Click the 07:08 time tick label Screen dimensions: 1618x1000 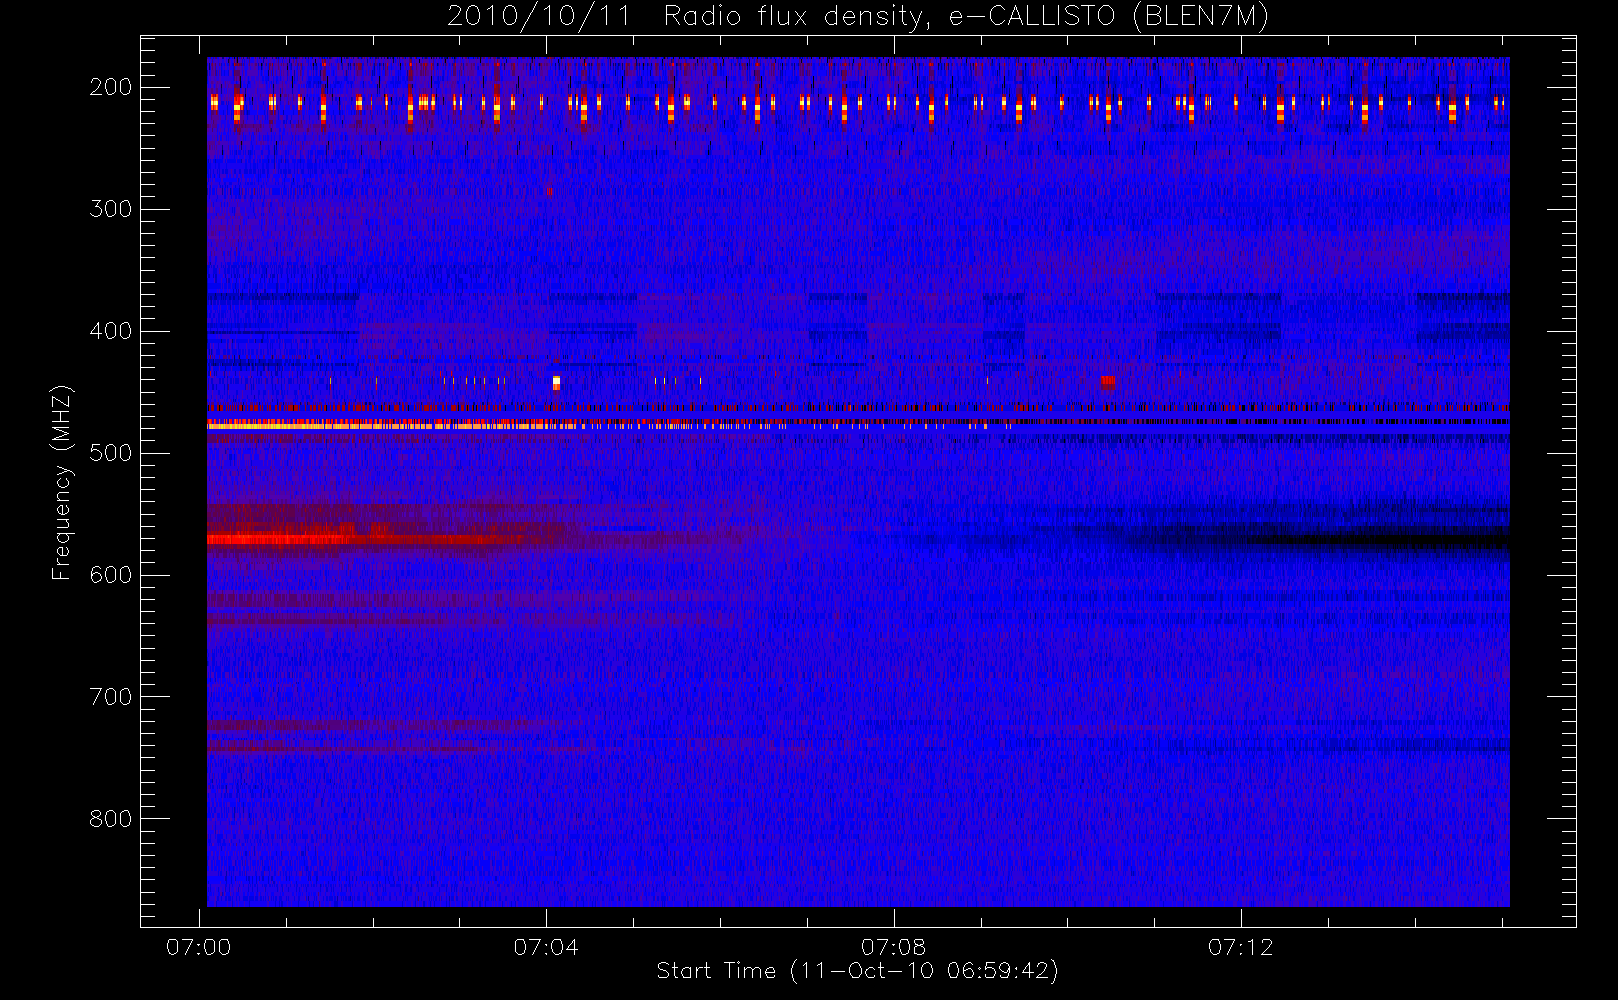[893, 947]
